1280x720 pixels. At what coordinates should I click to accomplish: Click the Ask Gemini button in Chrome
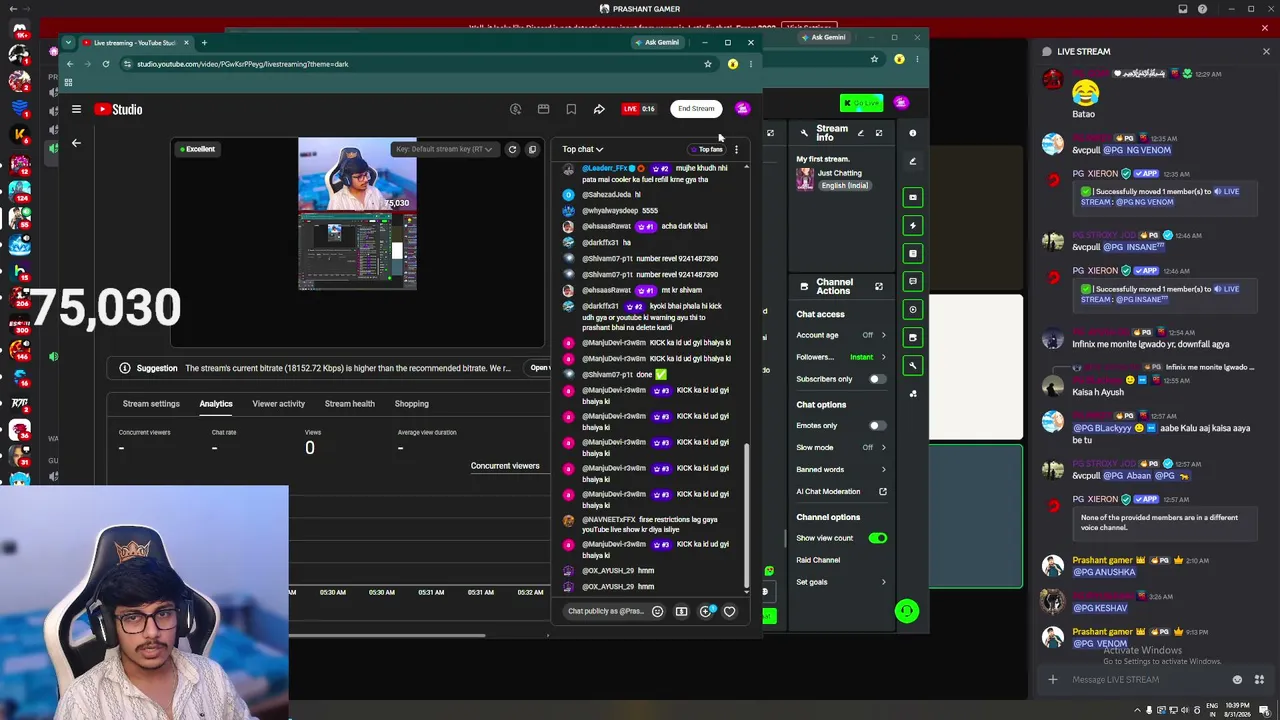(x=656, y=43)
